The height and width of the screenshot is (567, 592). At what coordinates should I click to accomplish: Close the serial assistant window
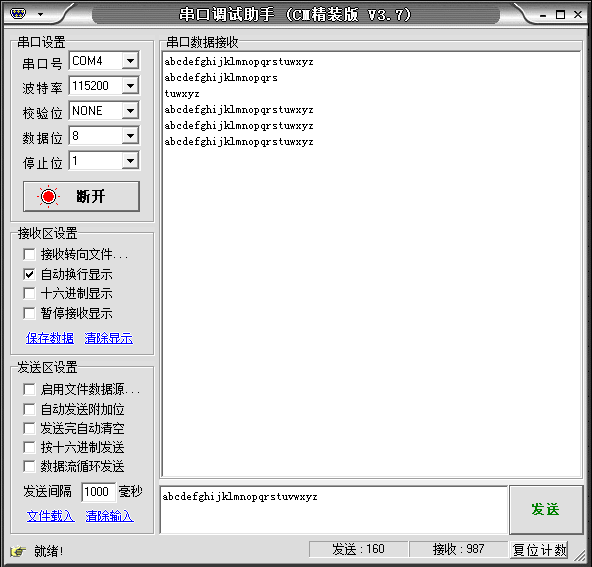[x=578, y=14]
